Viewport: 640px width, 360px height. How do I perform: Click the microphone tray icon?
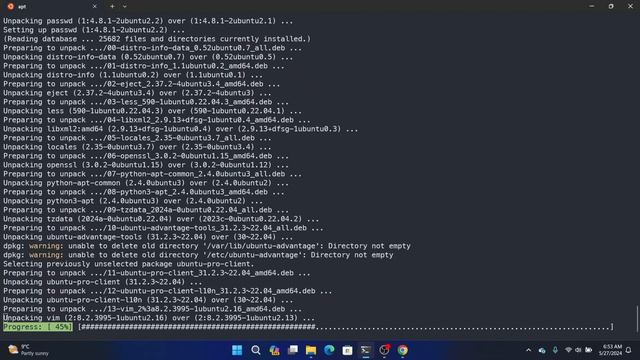(x=555, y=350)
